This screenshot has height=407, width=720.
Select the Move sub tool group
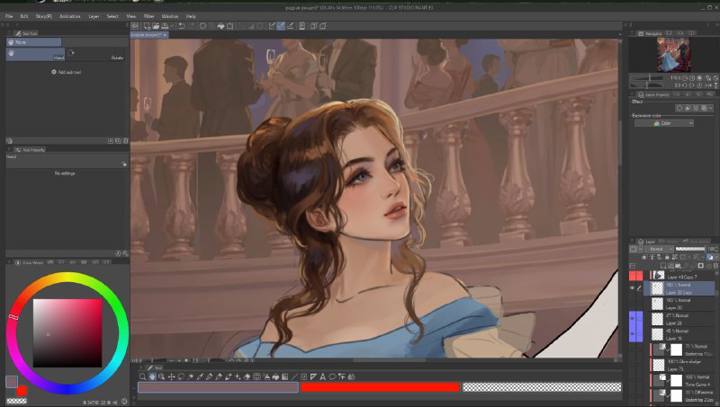click(x=34, y=42)
